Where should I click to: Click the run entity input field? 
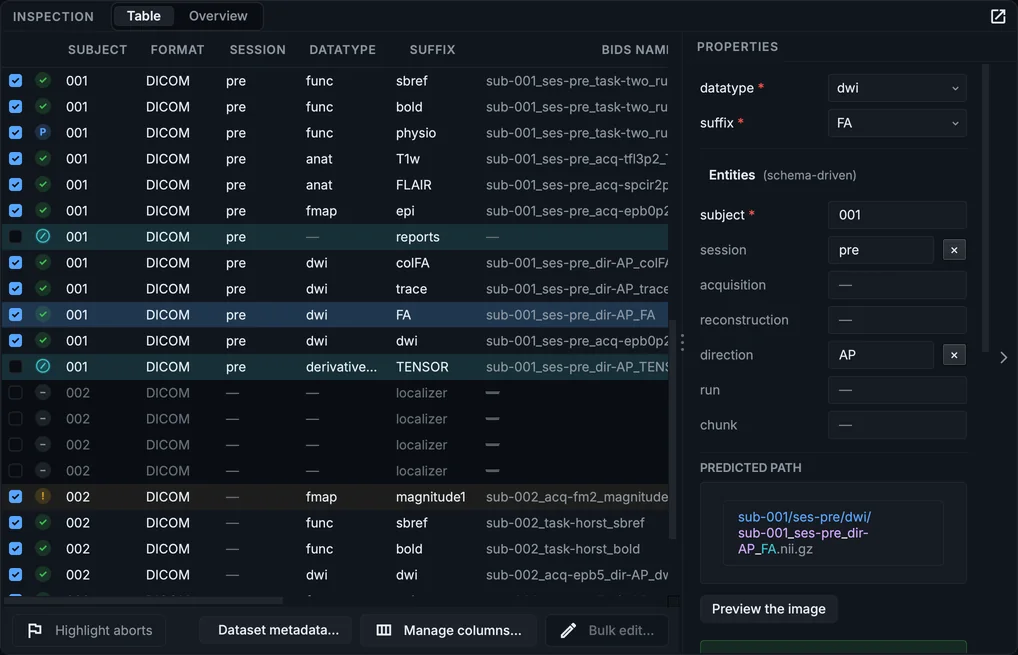click(897, 390)
